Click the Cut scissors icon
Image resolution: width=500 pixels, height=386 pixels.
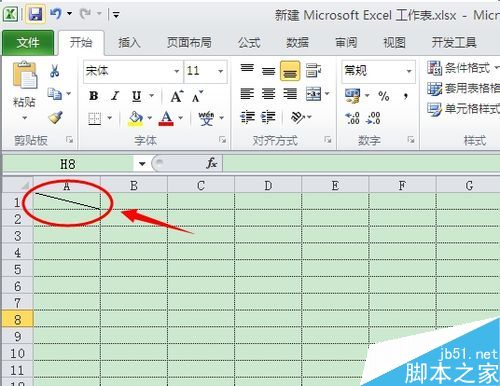(x=55, y=71)
